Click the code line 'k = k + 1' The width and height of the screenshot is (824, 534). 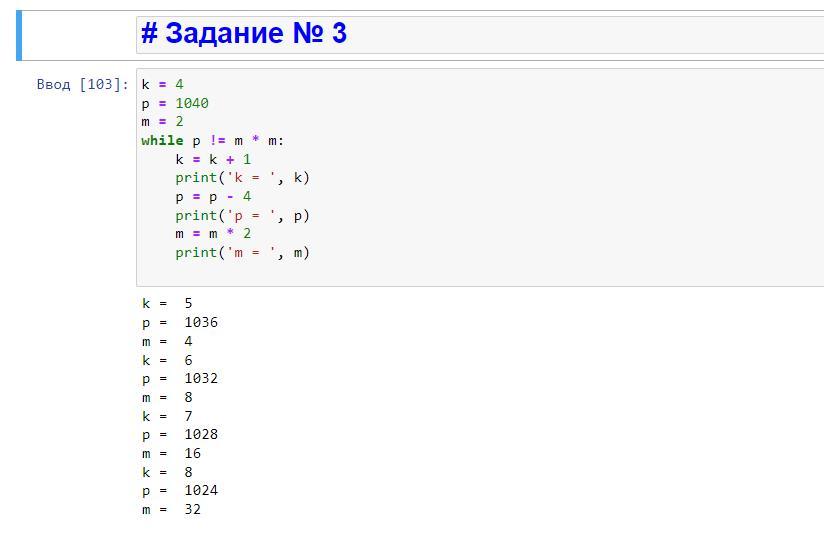click(x=213, y=159)
